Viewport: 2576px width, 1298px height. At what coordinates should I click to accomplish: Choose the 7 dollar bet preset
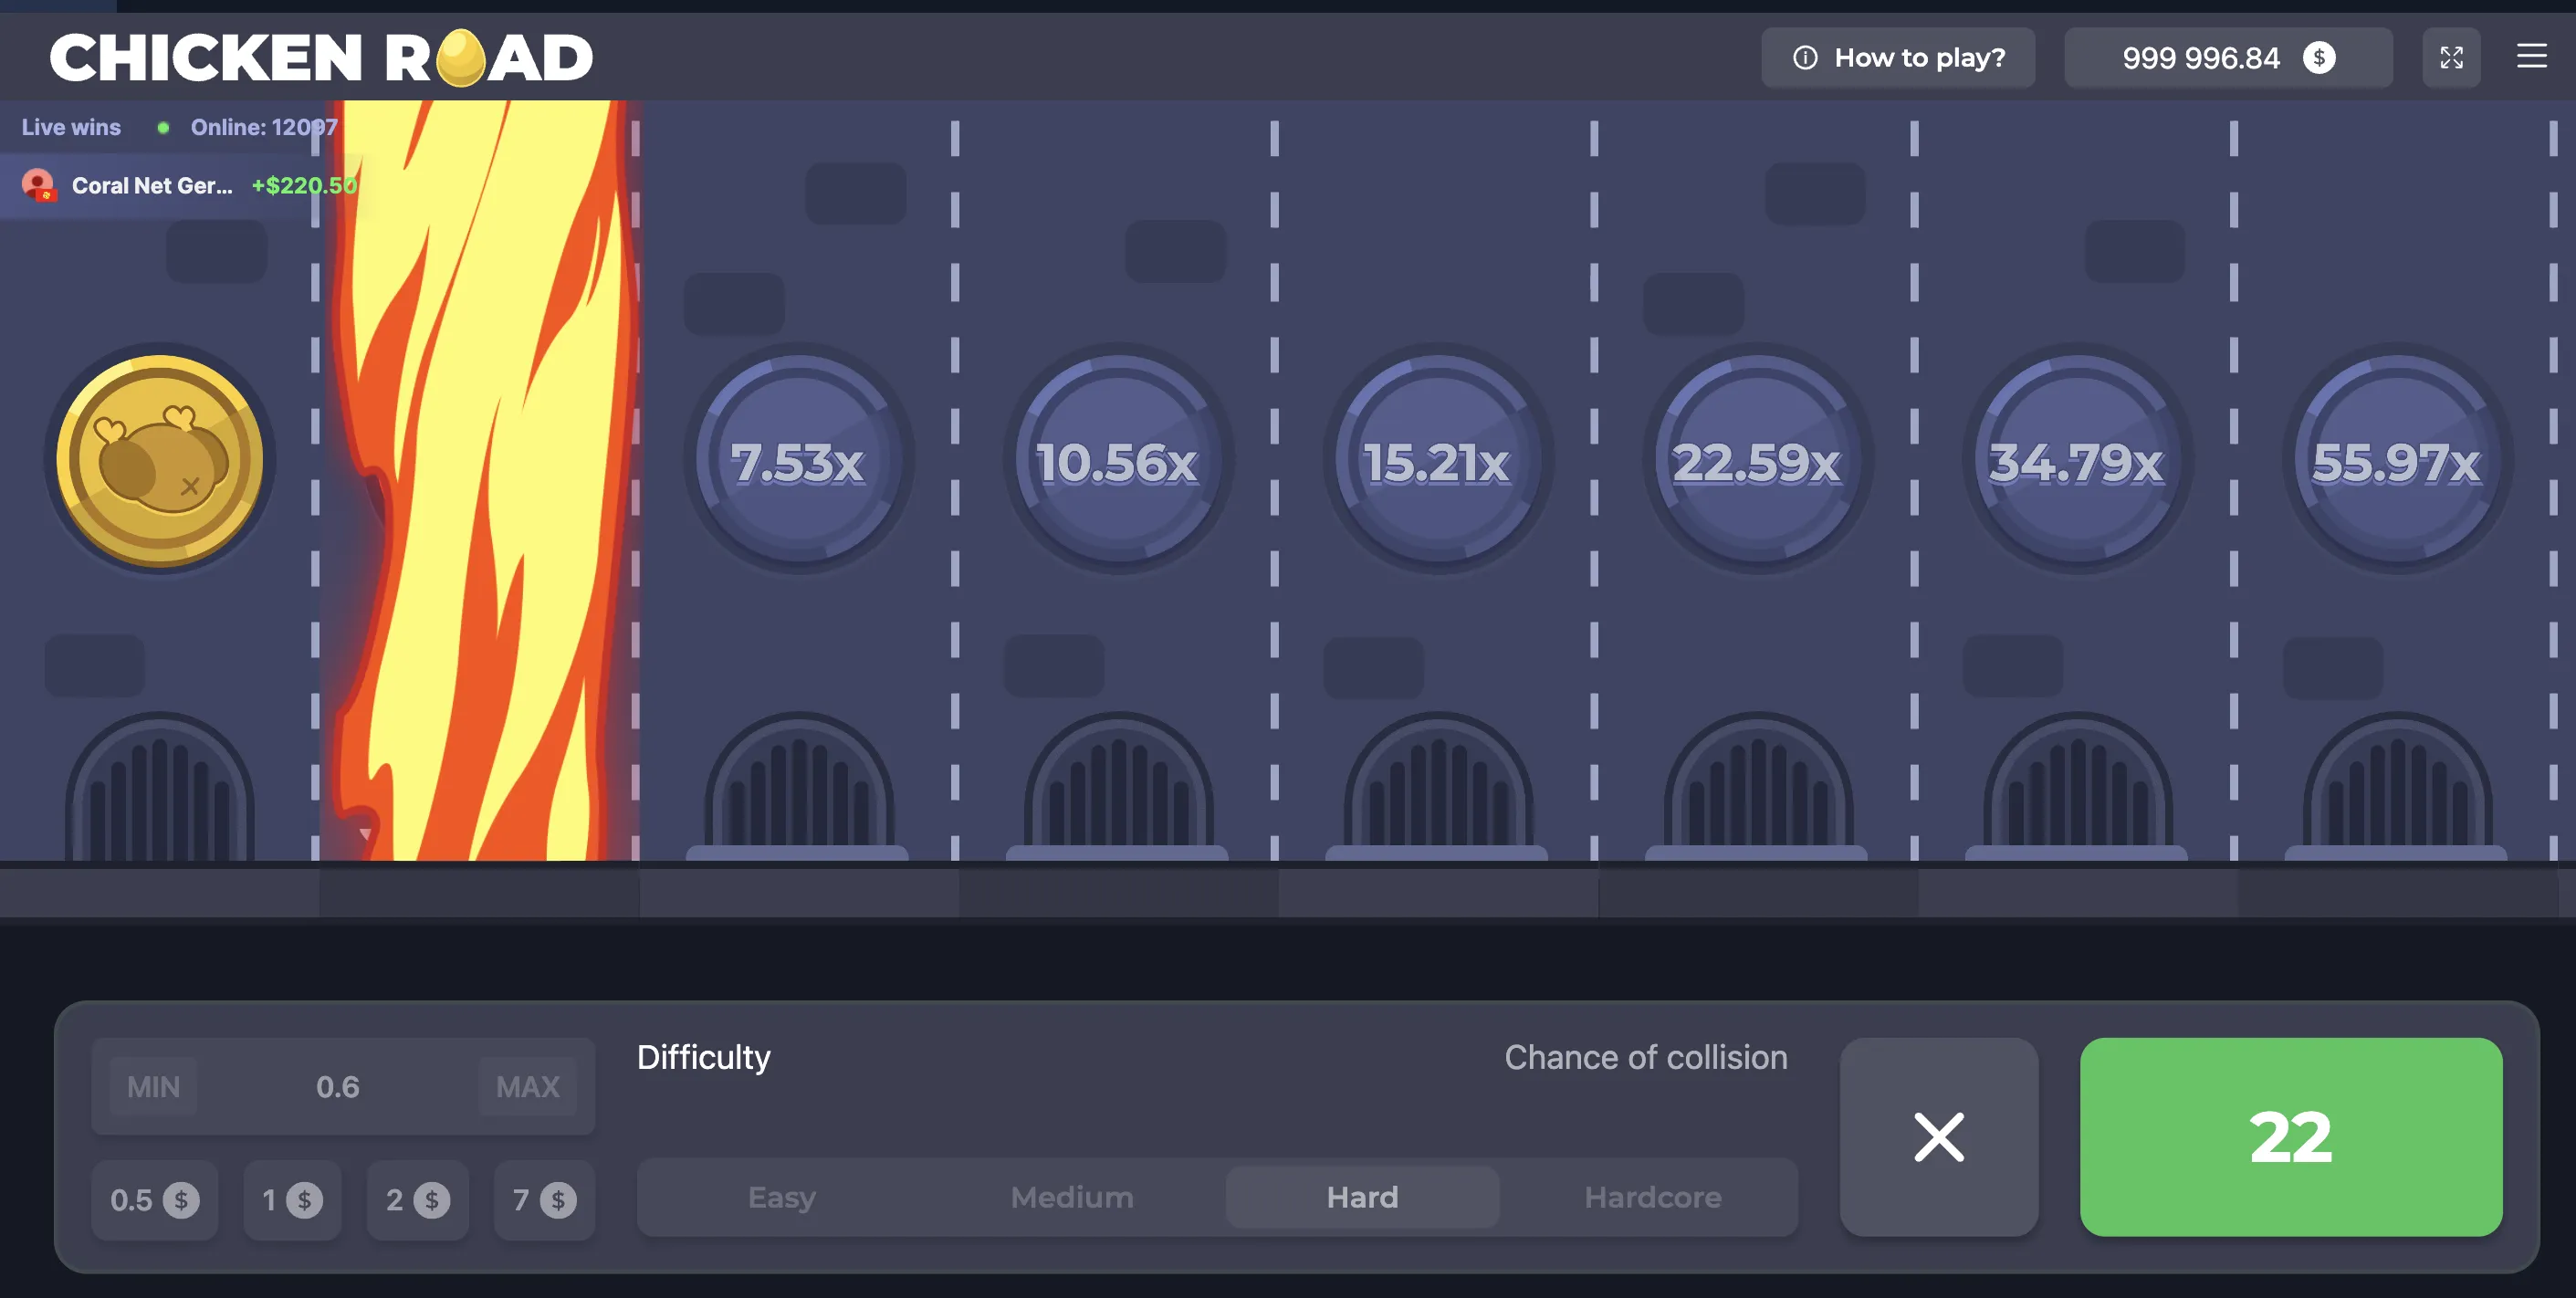[544, 1199]
